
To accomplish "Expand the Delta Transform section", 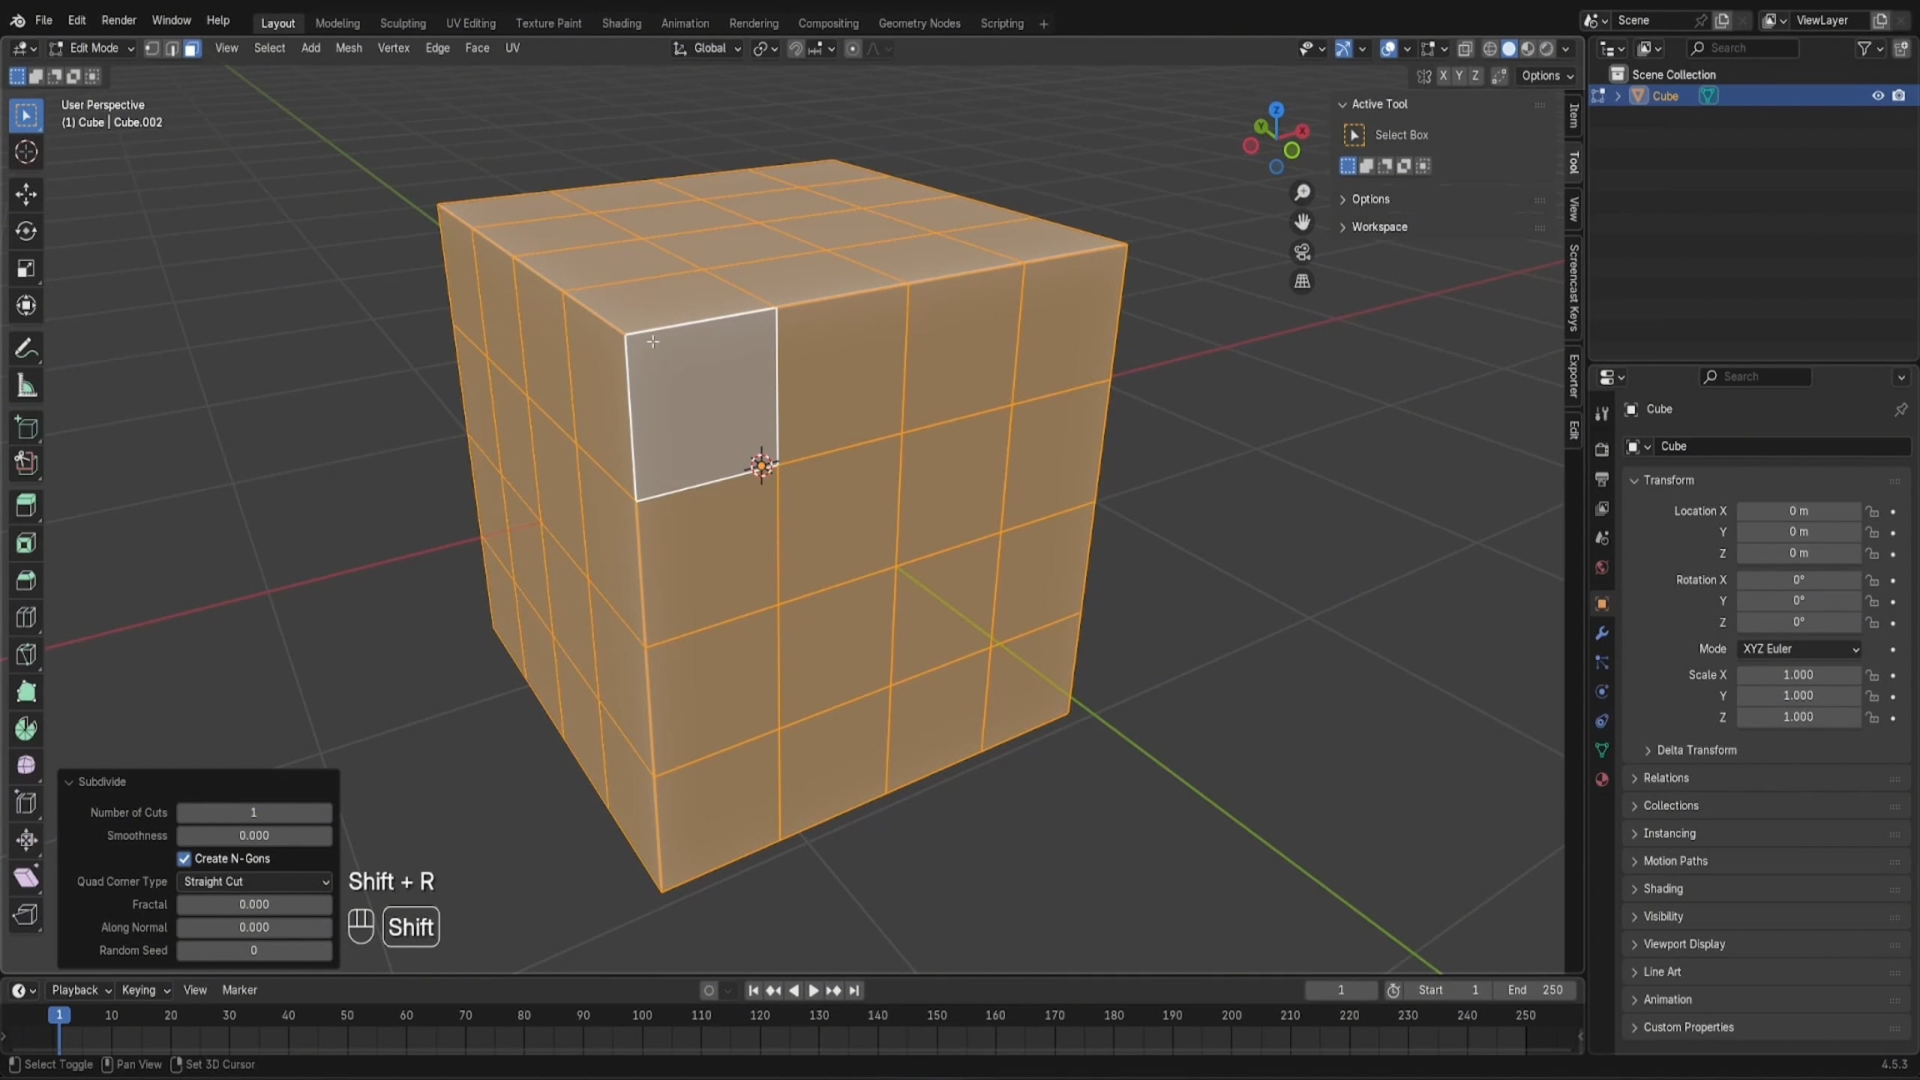I will [1695, 750].
